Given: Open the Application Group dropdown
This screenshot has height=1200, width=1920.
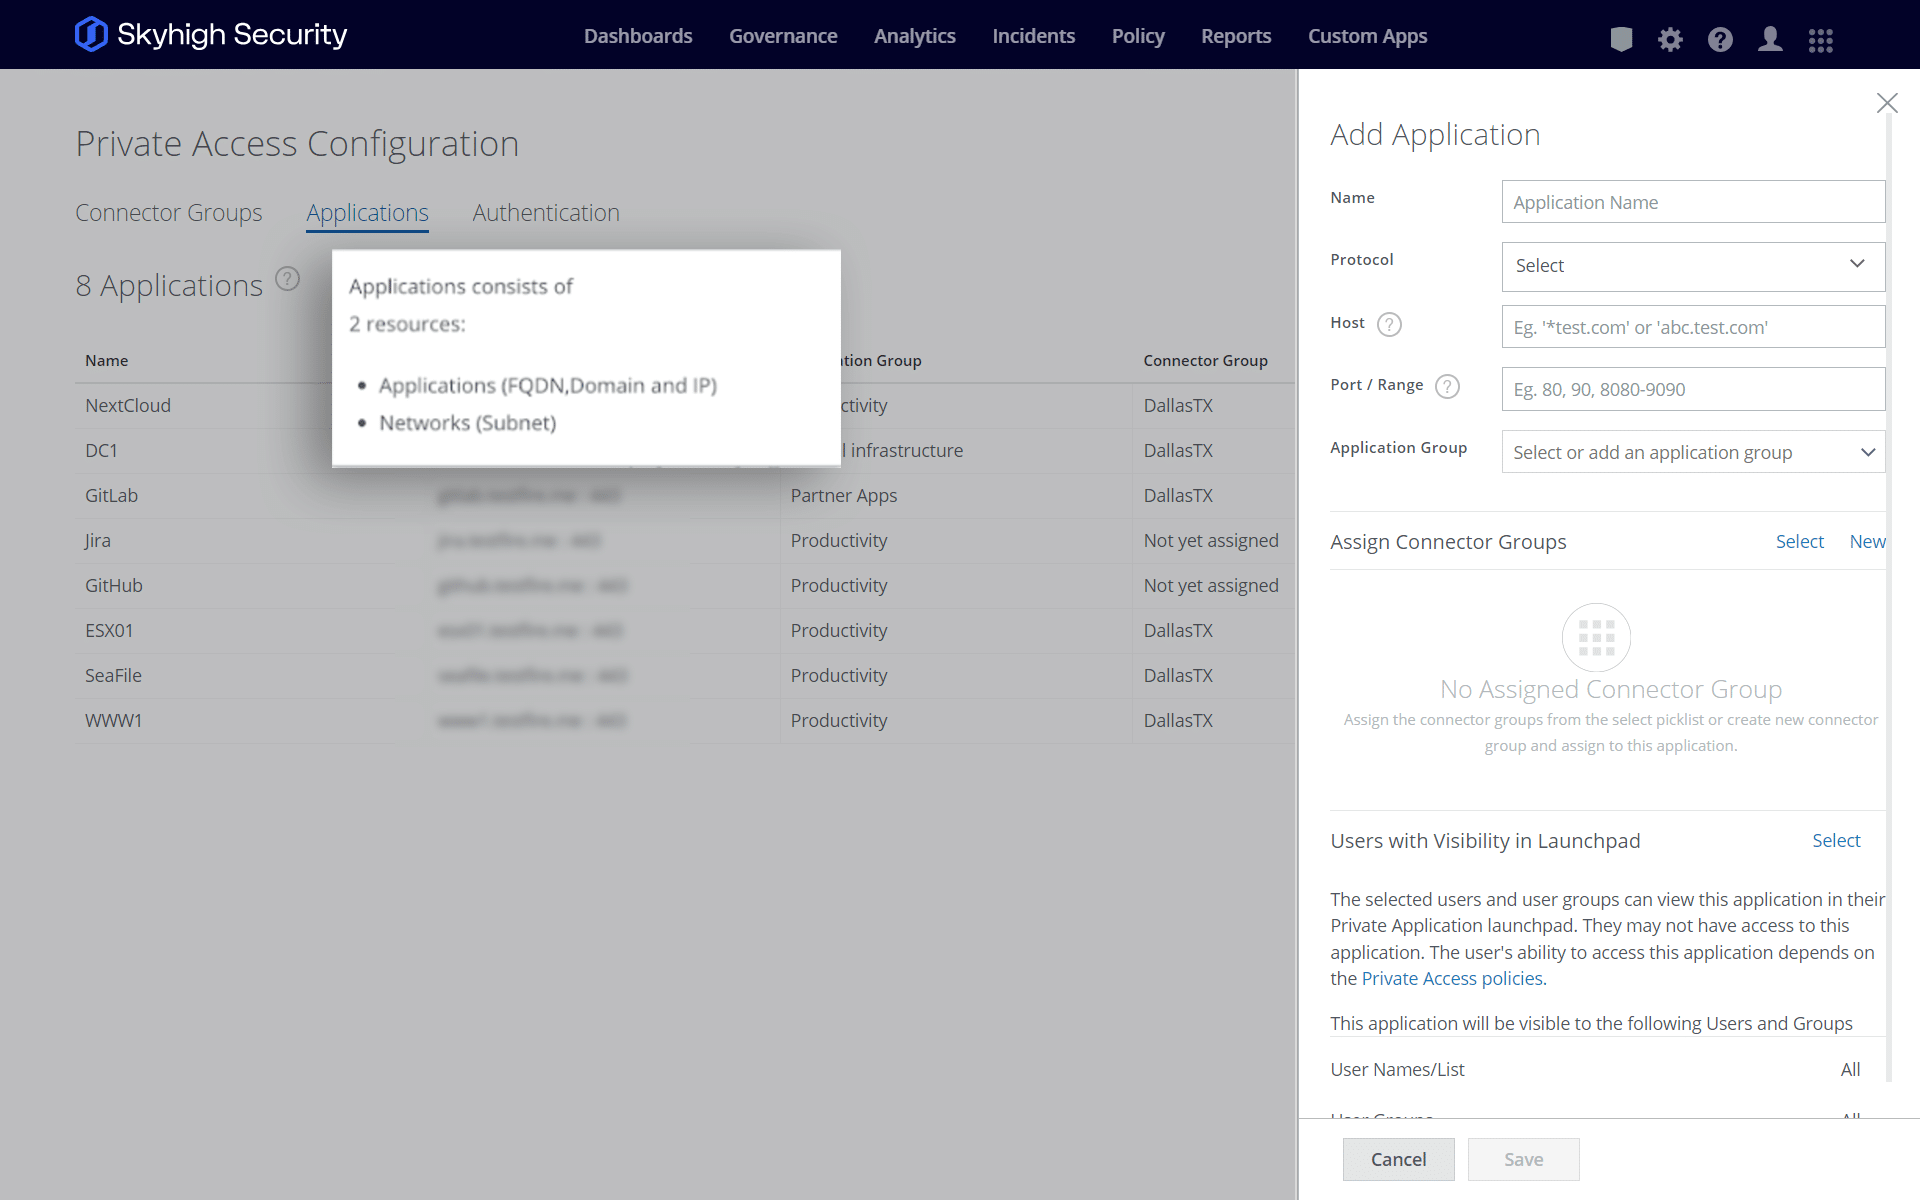Looking at the screenshot, I should (1692, 452).
